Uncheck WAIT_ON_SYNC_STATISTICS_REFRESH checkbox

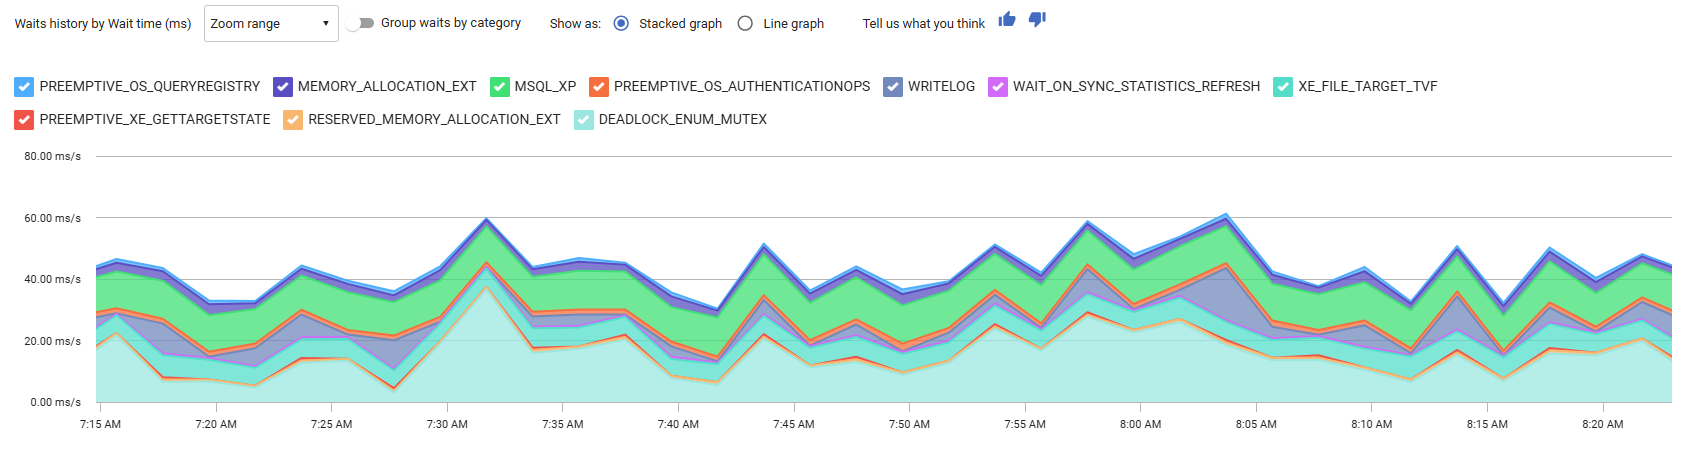pyautogui.click(x=998, y=87)
